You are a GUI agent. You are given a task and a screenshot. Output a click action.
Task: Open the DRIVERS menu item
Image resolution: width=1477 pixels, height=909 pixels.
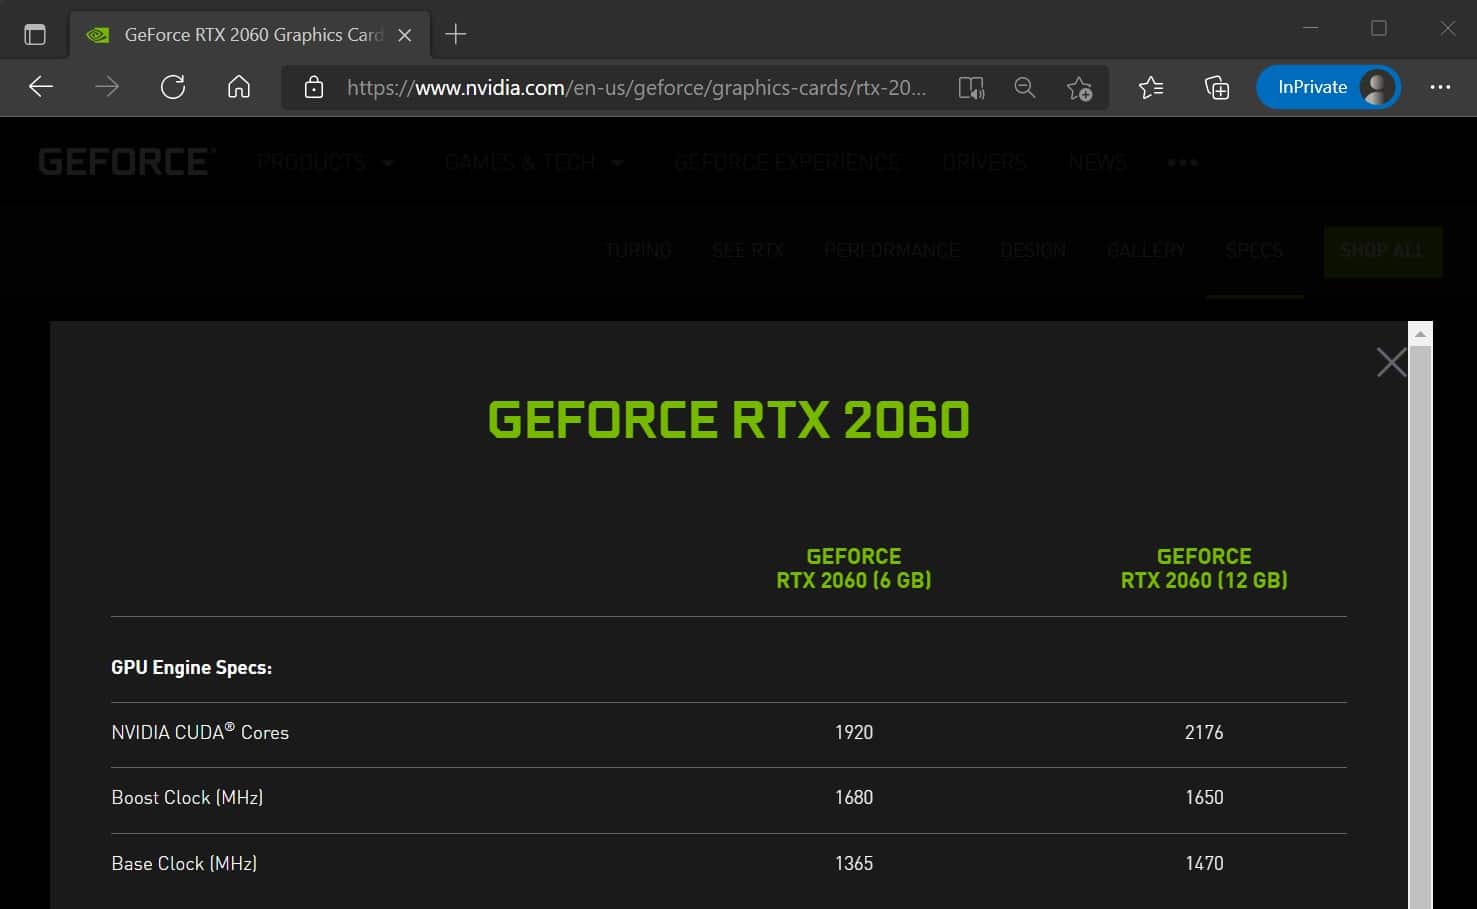984,162
